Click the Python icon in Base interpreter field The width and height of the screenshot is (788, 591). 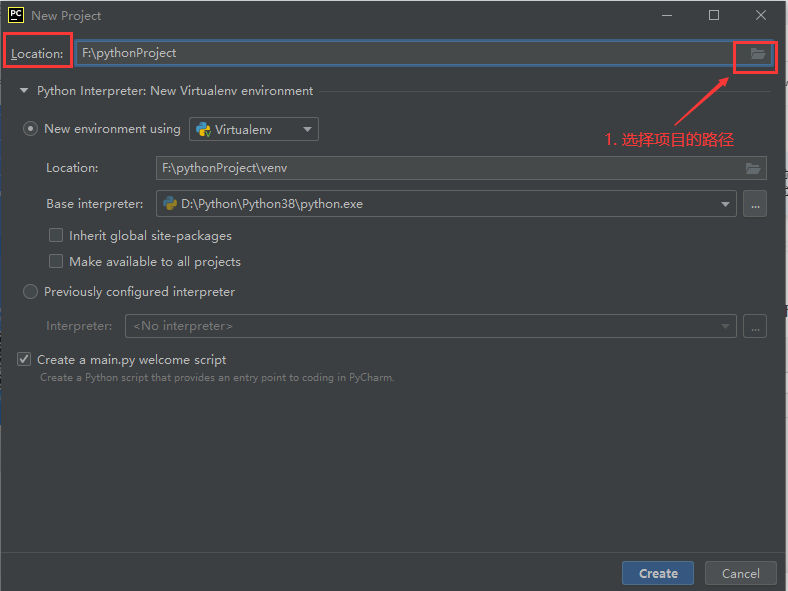tap(170, 204)
